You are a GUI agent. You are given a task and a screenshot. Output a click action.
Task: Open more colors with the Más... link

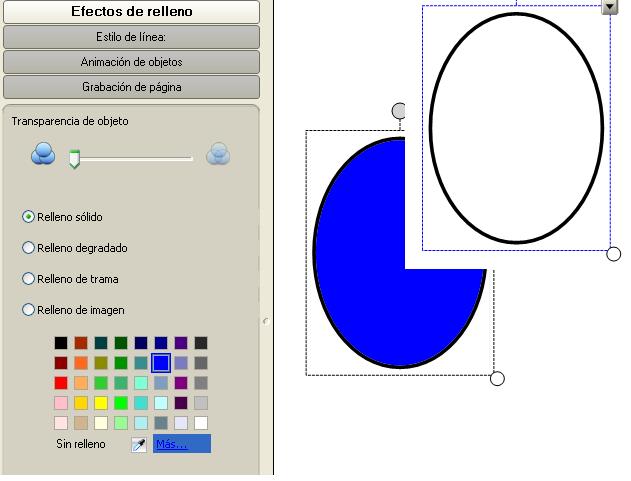pos(172,444)
